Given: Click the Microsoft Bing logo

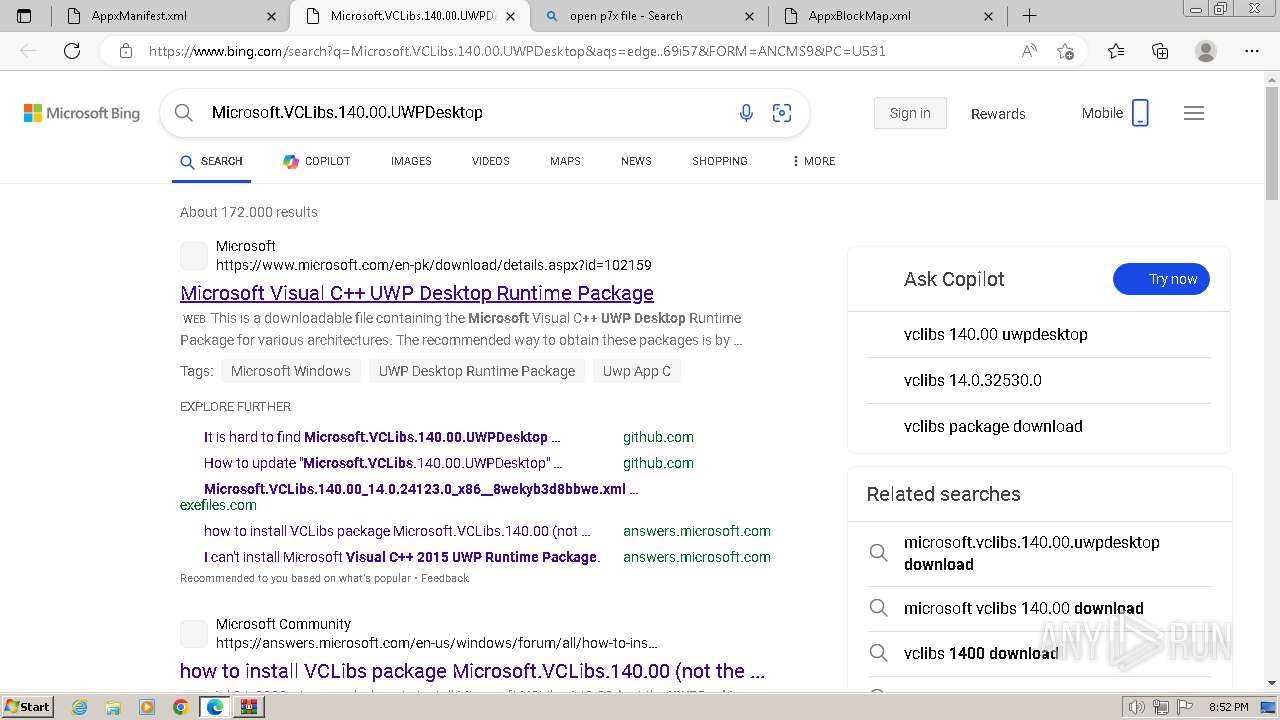Looking at the screenshot, I should coord(82,113).
